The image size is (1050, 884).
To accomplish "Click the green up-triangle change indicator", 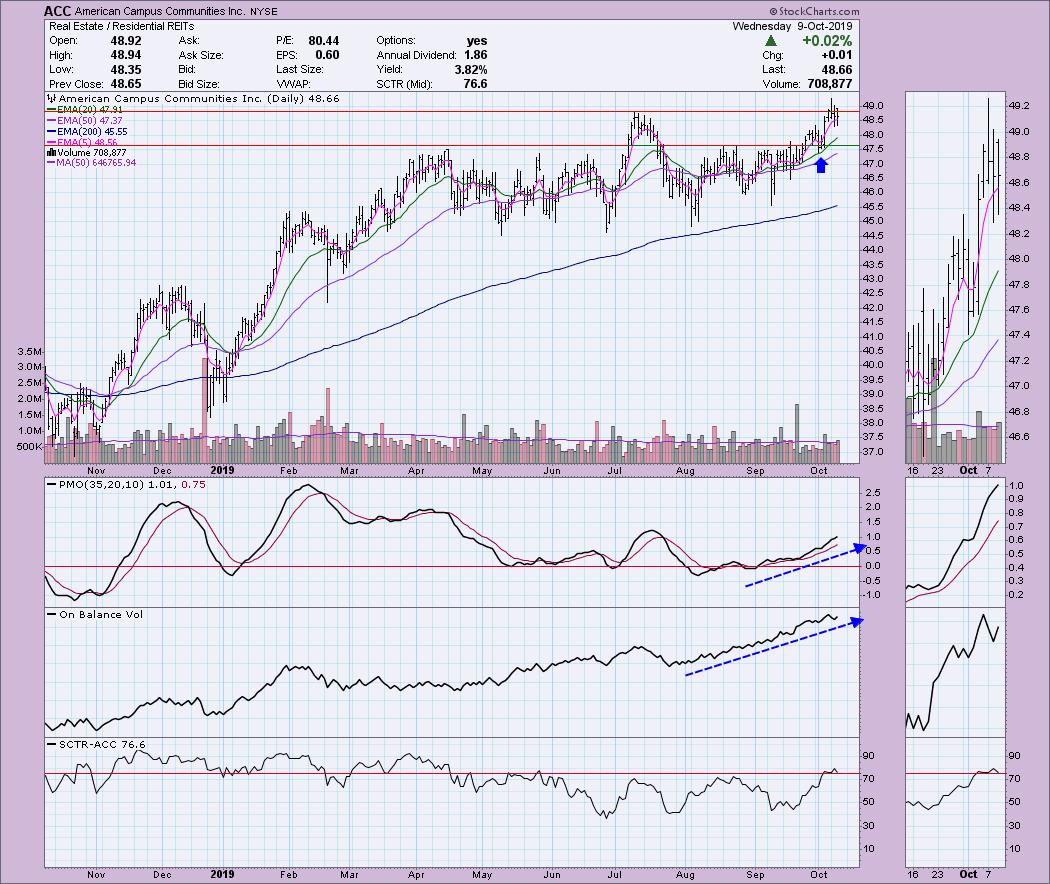I will (771, 41).
